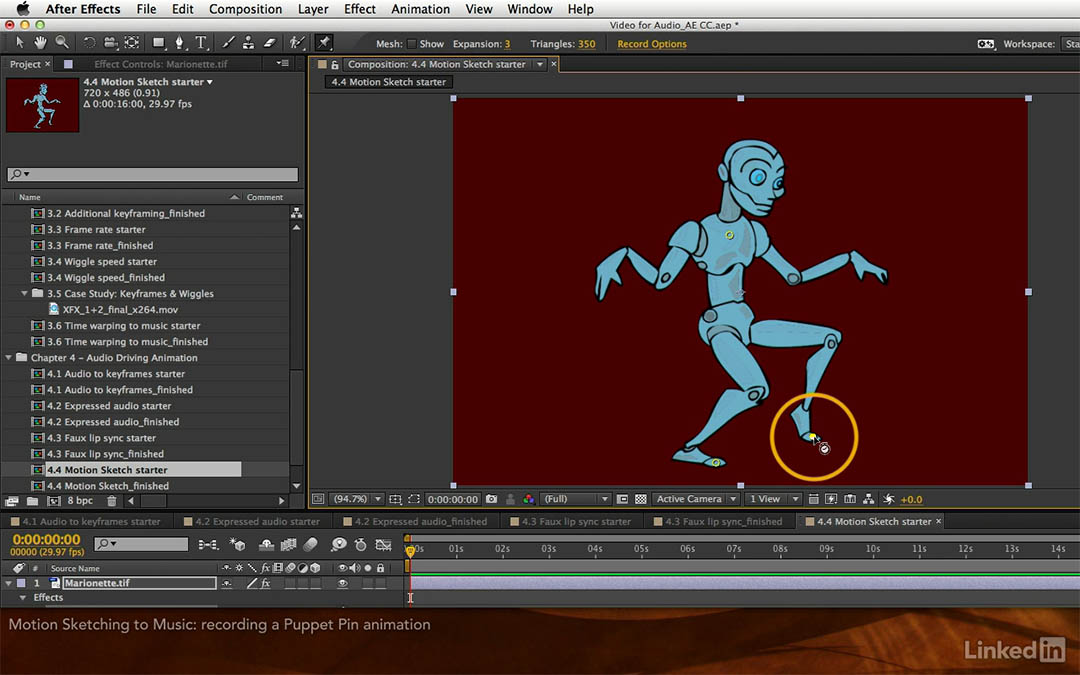Open the Effect menu
The width and height of the screenshot is (1080, 675).
(360, 9)
